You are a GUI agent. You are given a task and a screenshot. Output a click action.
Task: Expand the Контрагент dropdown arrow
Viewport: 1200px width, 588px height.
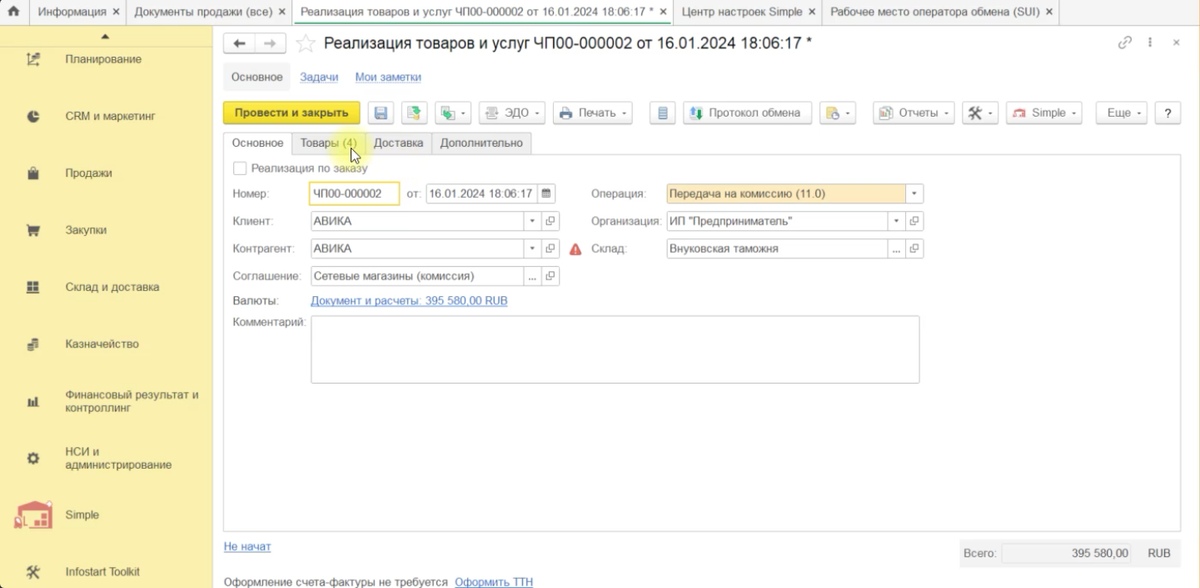[532, 248]
